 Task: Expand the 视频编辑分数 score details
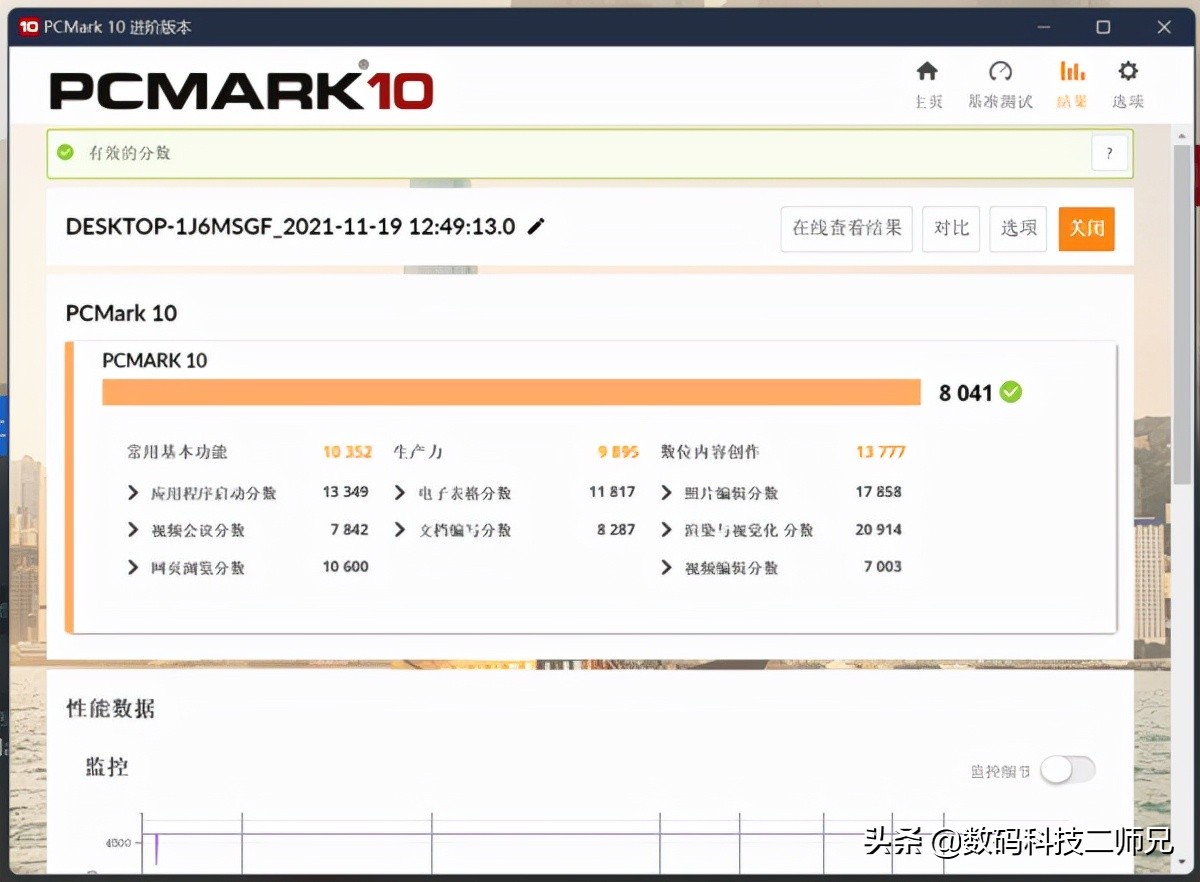tap(667, 567)
